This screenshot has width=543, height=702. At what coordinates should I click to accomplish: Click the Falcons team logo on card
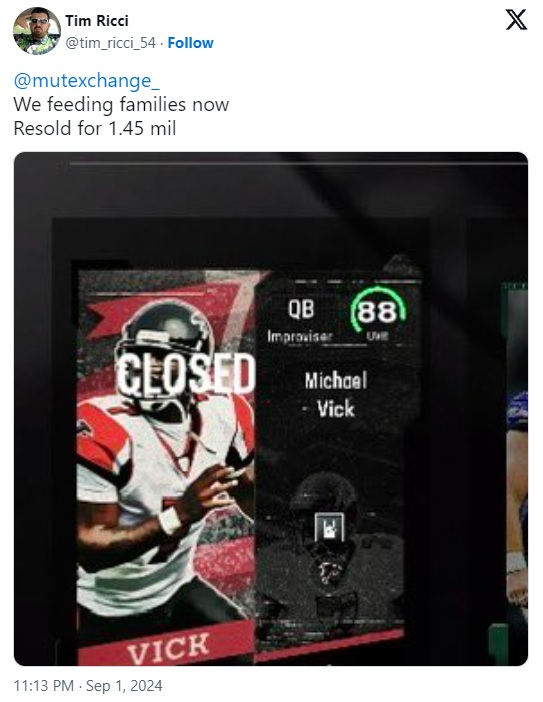pos(329,571)
